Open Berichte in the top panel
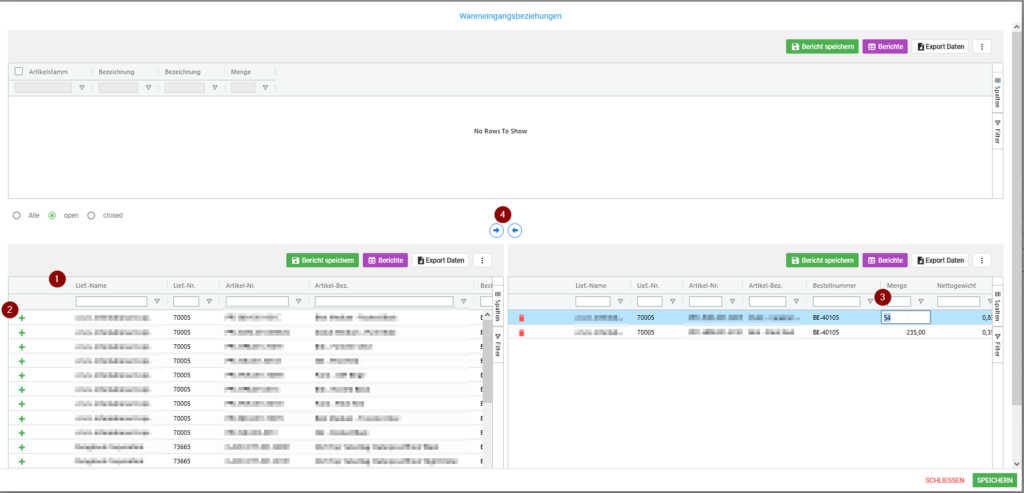 pyautogui.click(x=885, y=47)
